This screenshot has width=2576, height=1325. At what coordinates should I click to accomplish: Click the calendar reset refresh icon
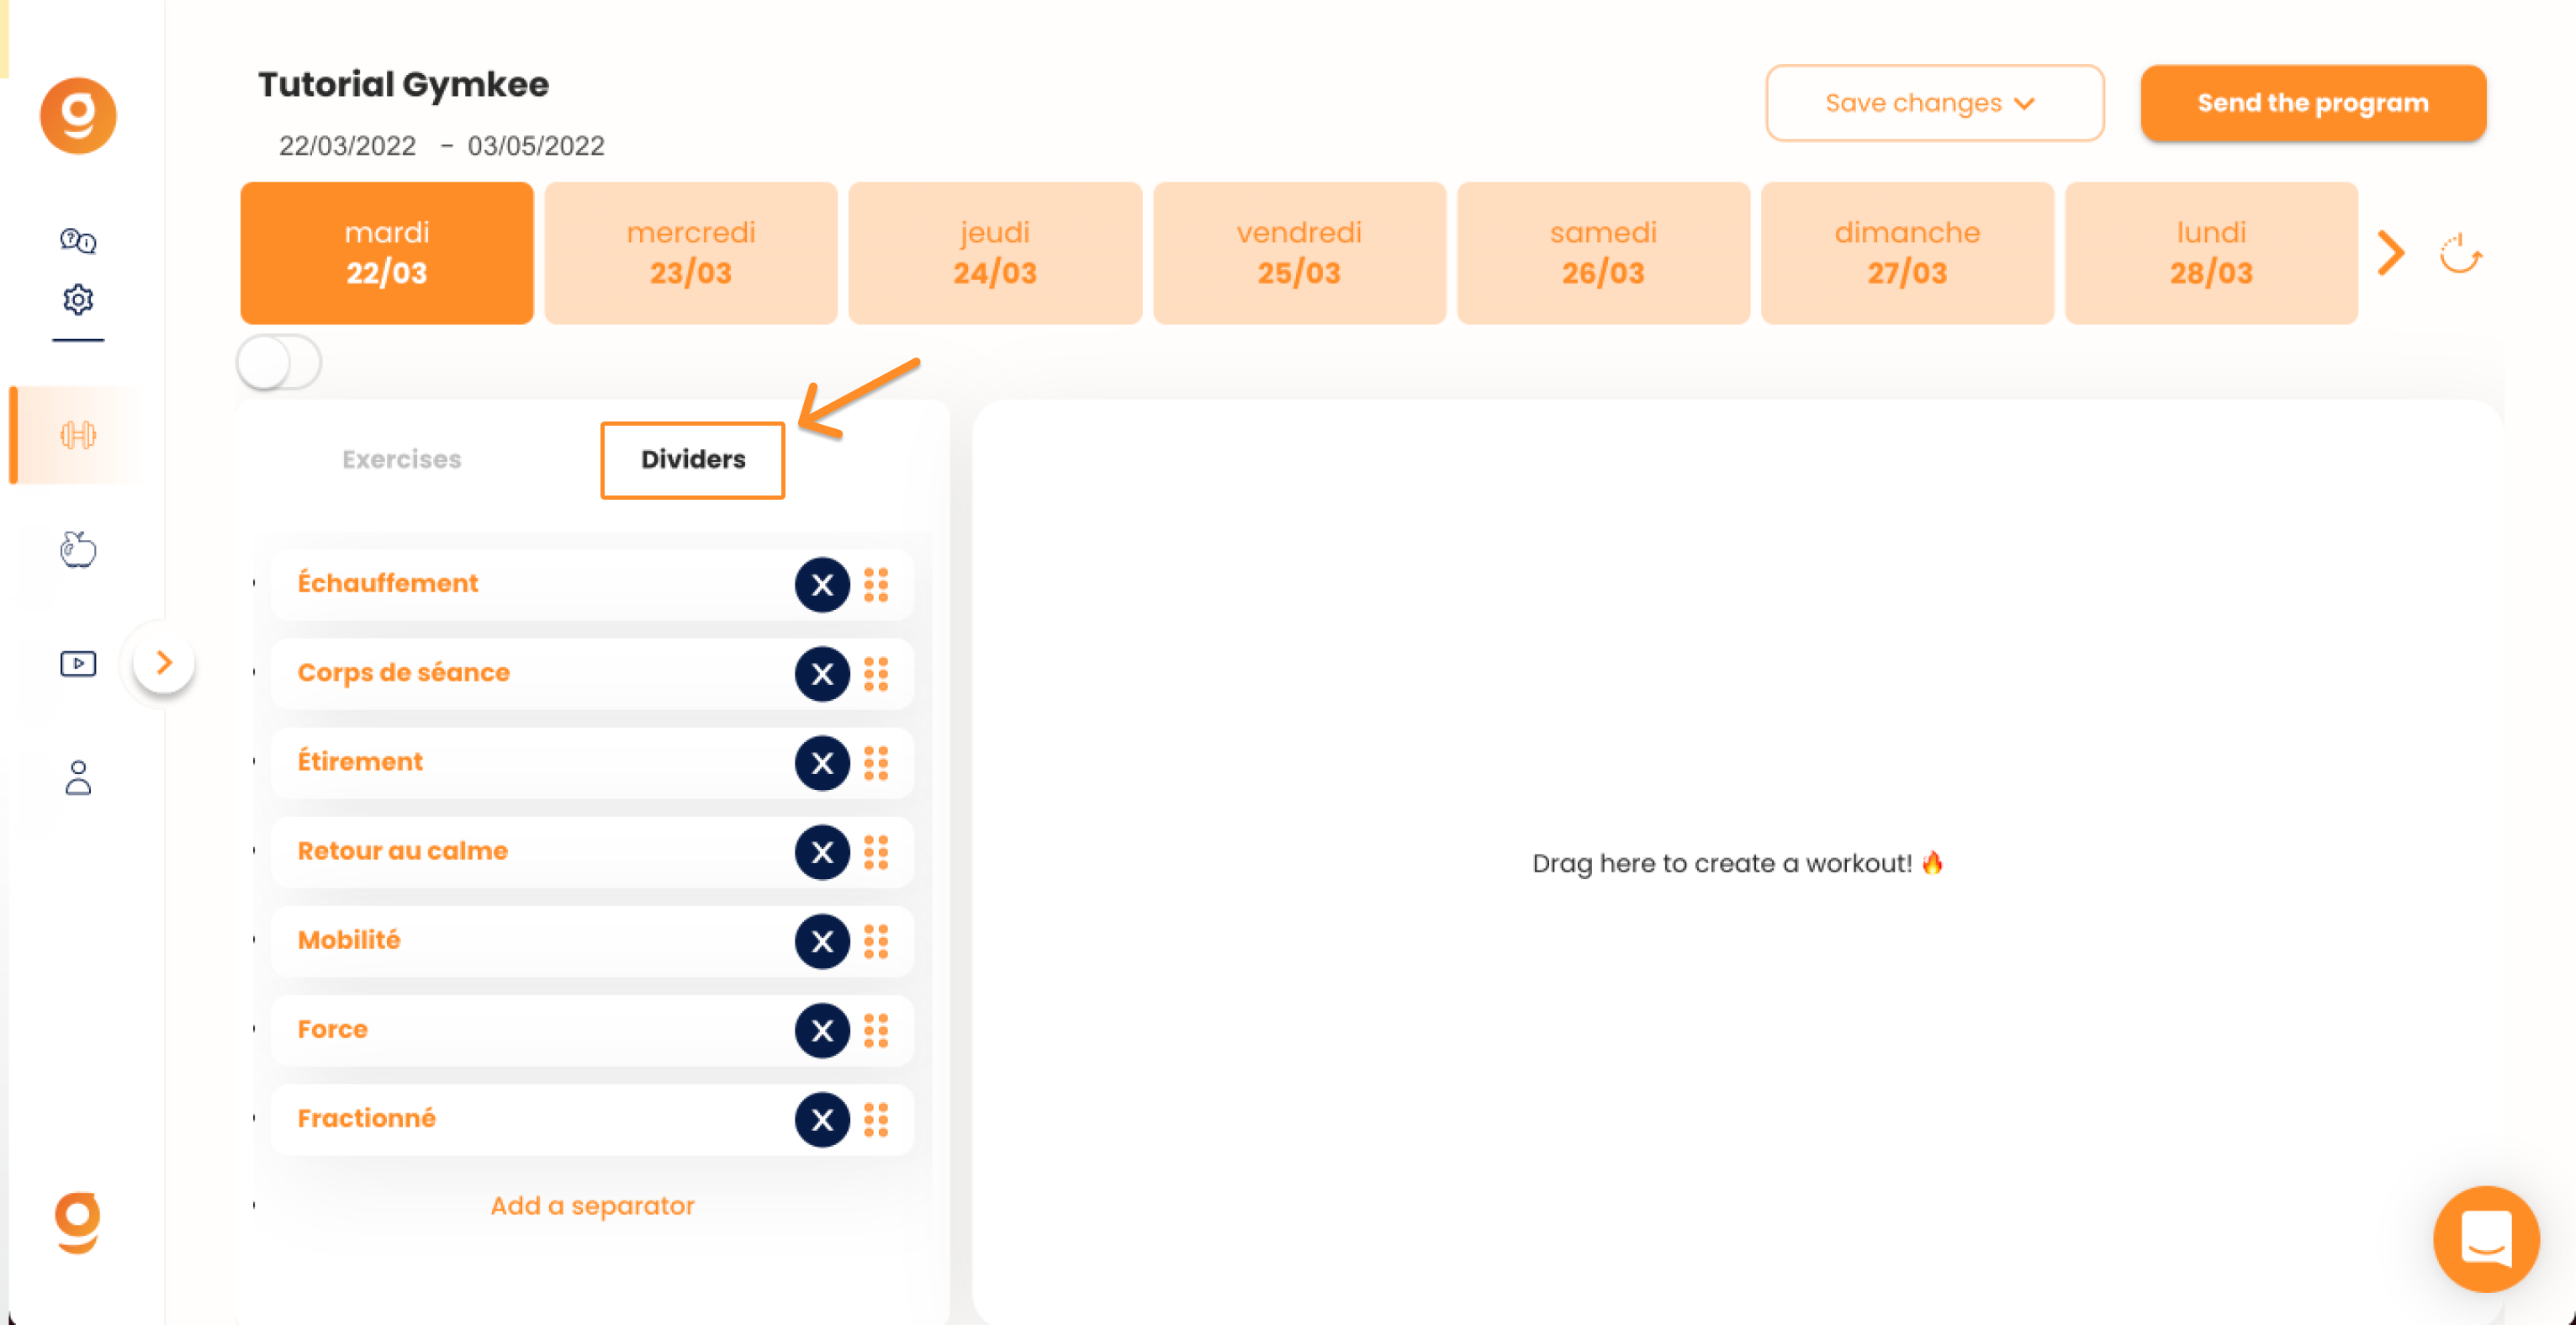coord(2461,254)
